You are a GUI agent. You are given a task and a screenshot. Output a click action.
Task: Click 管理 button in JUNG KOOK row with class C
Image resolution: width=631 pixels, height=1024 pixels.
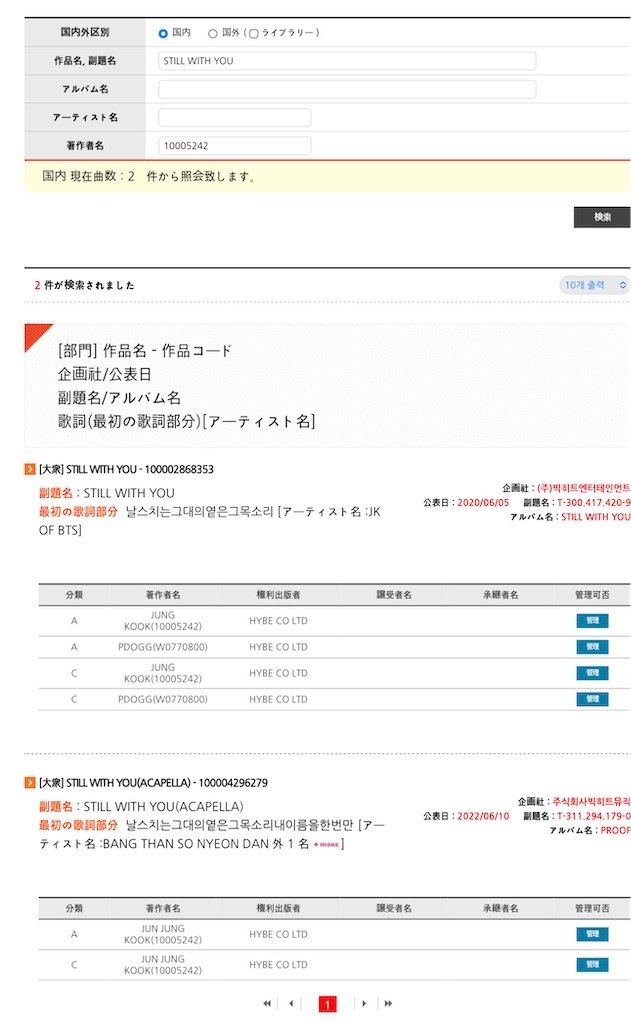coord(592,673)
